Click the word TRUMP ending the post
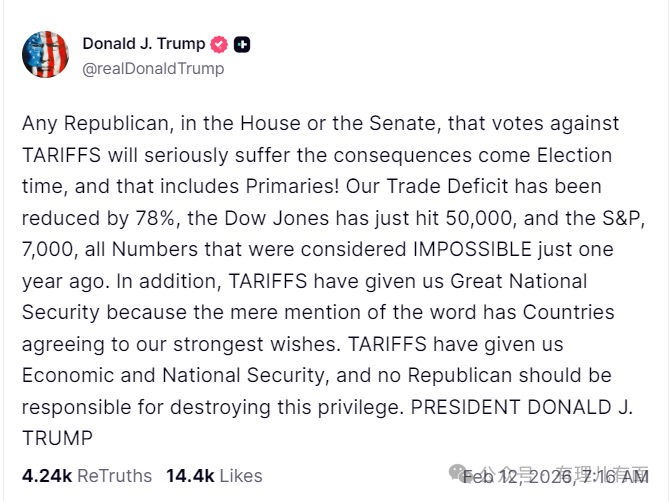Image resolution: width=670 pixels, height=501 pixels. click(57, 438)
